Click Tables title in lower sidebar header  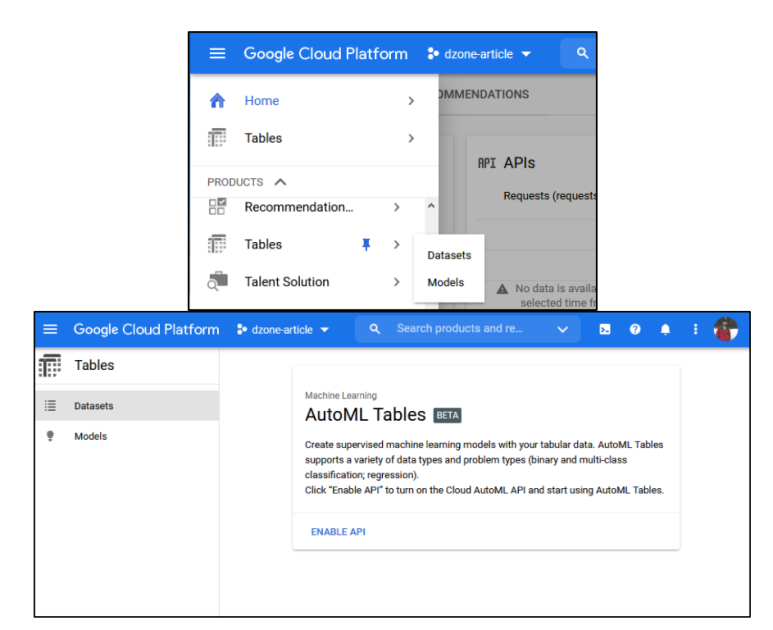94,365
